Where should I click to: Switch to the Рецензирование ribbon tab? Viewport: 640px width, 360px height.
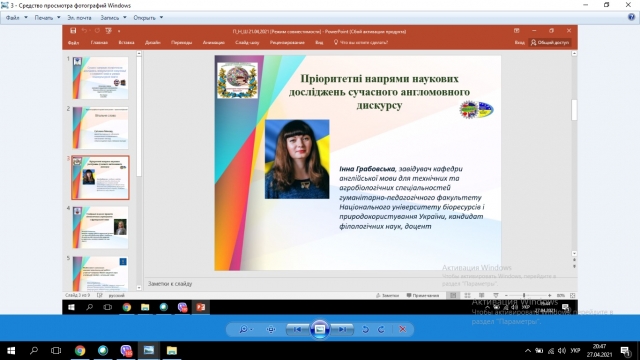(287, 42)
